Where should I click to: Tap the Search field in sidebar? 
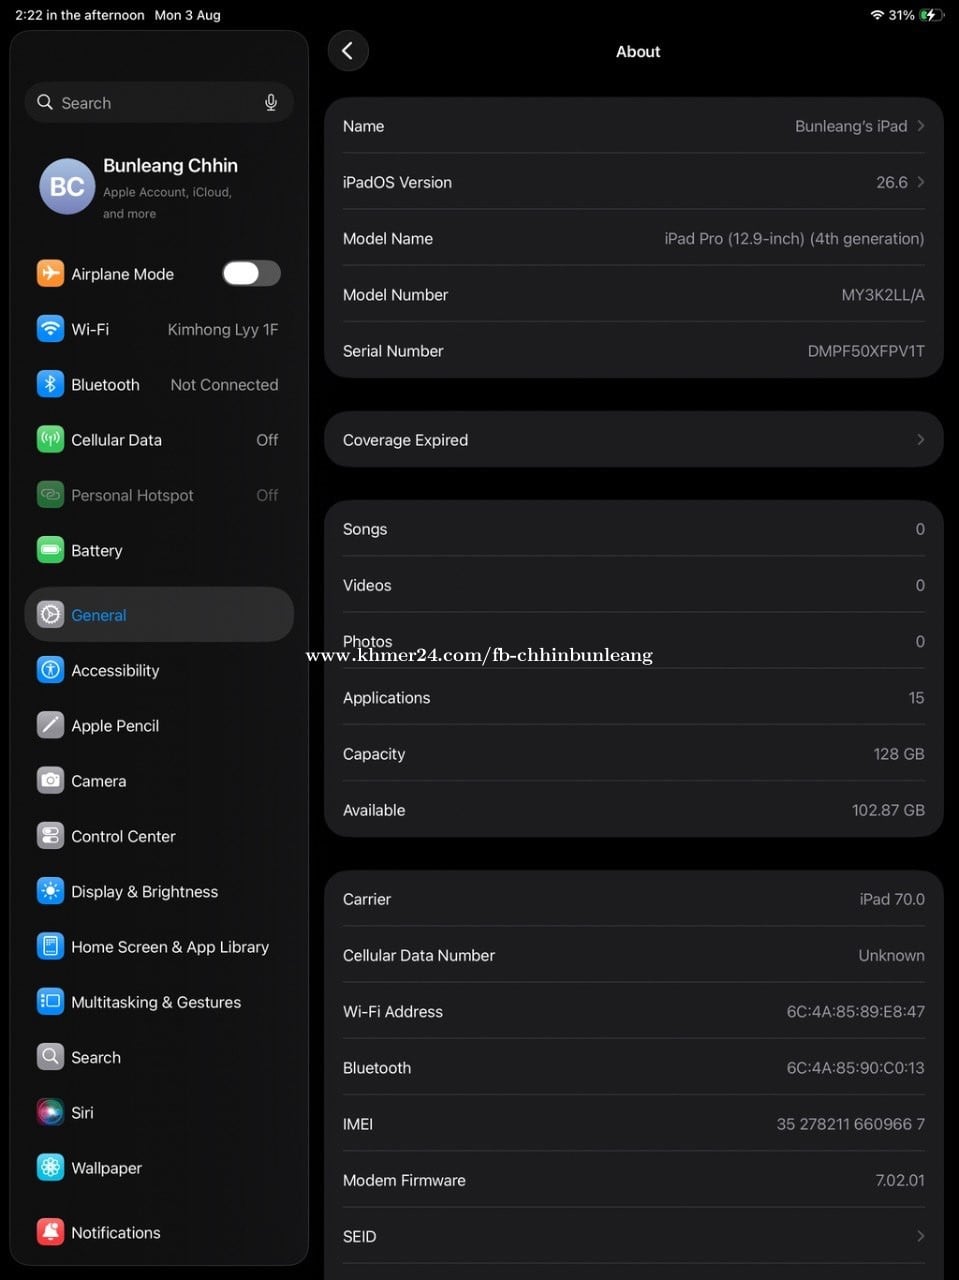[x=159, y=103]
